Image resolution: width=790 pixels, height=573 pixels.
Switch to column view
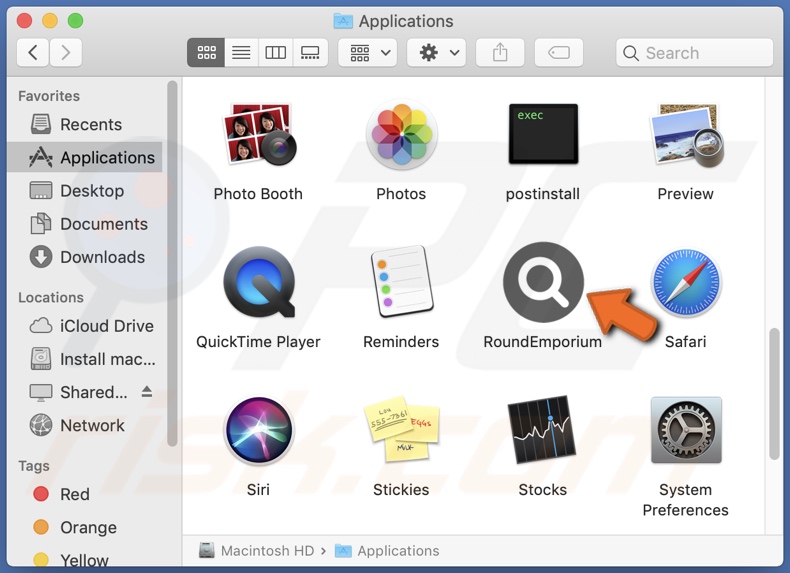point(276,52)
